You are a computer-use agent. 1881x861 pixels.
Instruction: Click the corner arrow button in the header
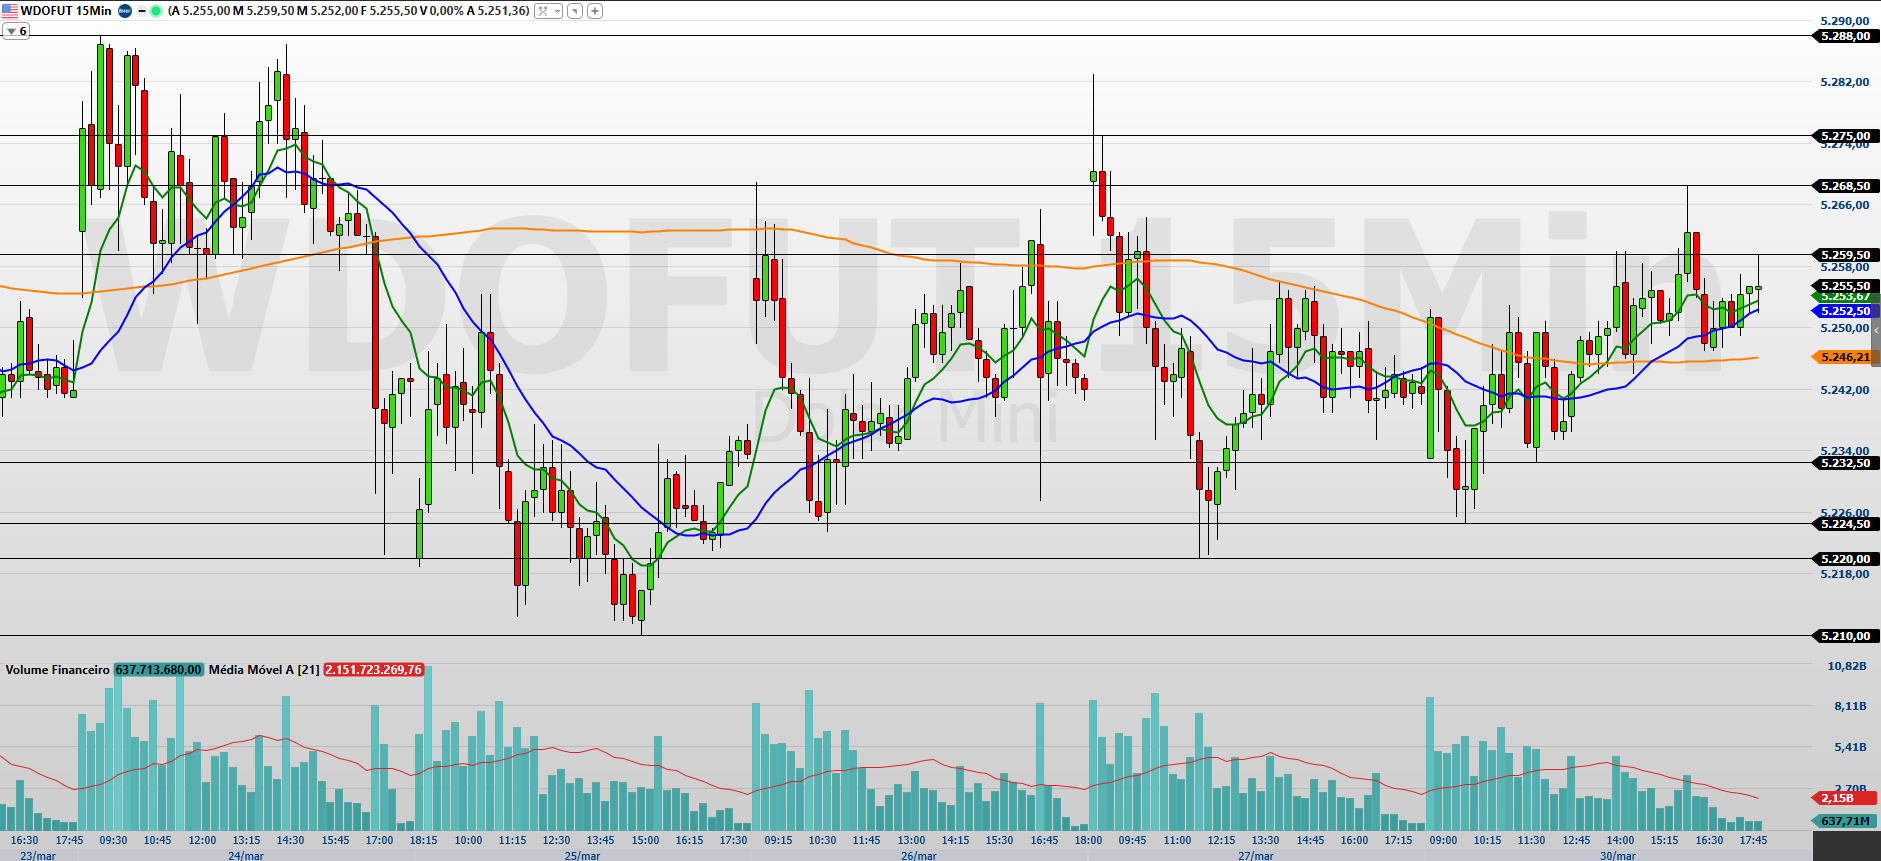(574, 11)
